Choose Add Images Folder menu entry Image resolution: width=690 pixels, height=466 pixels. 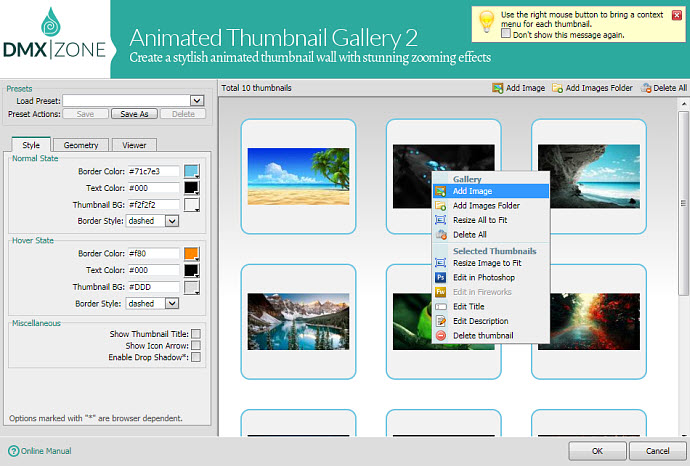(491, 205)
